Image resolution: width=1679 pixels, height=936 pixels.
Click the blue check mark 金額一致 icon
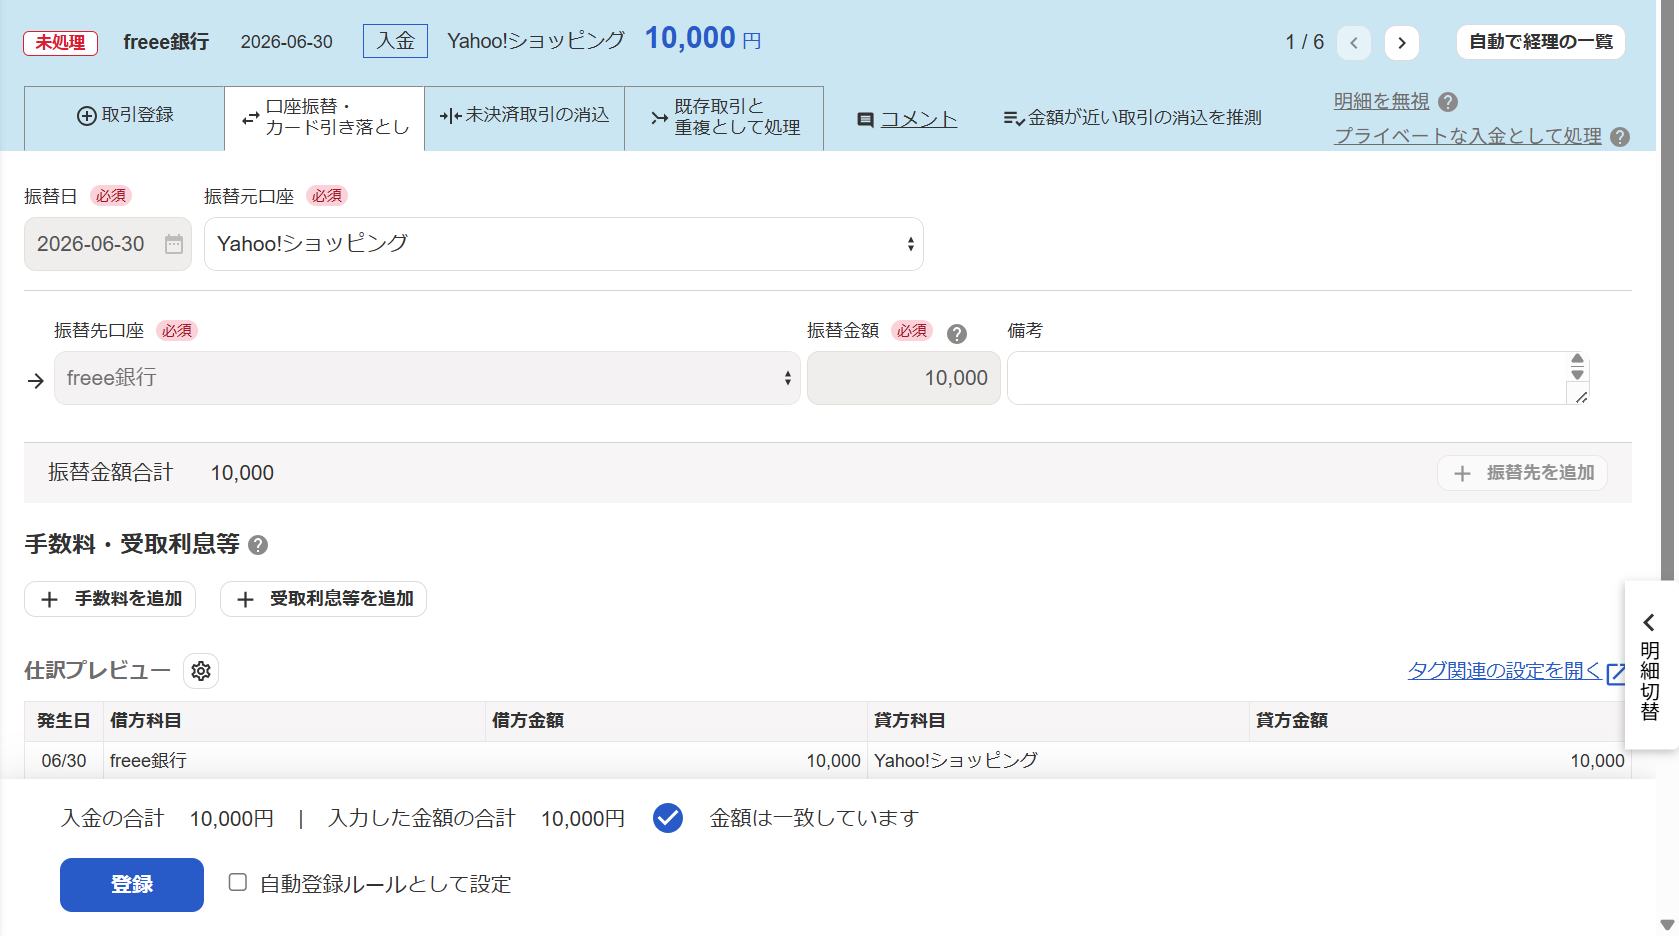[668, 818]
